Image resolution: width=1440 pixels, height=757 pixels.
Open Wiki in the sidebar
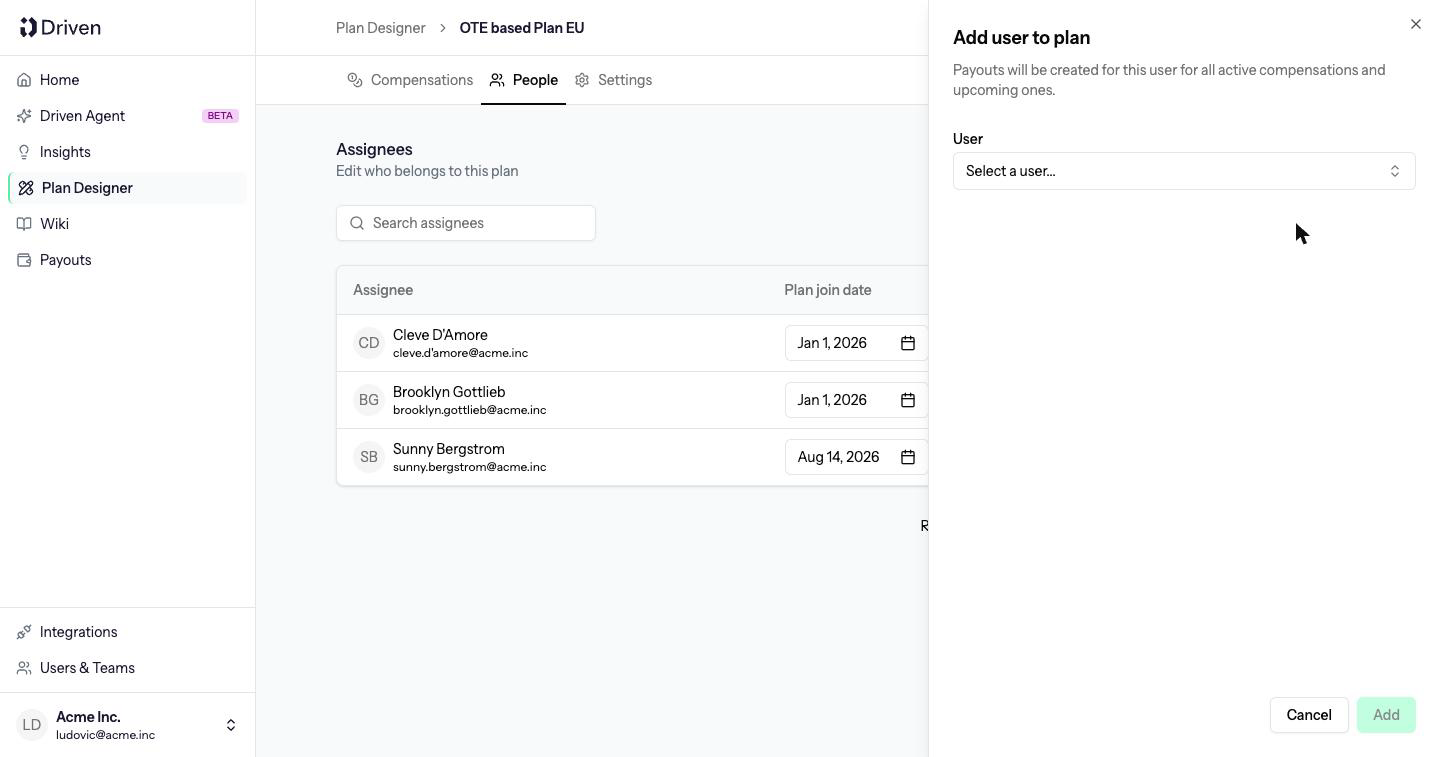(128, 224)
